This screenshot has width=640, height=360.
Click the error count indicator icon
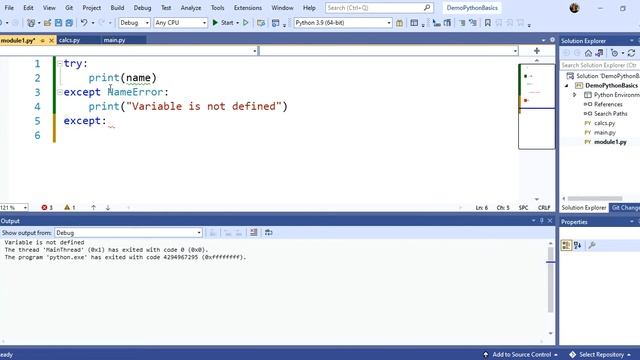pos(44,207)
